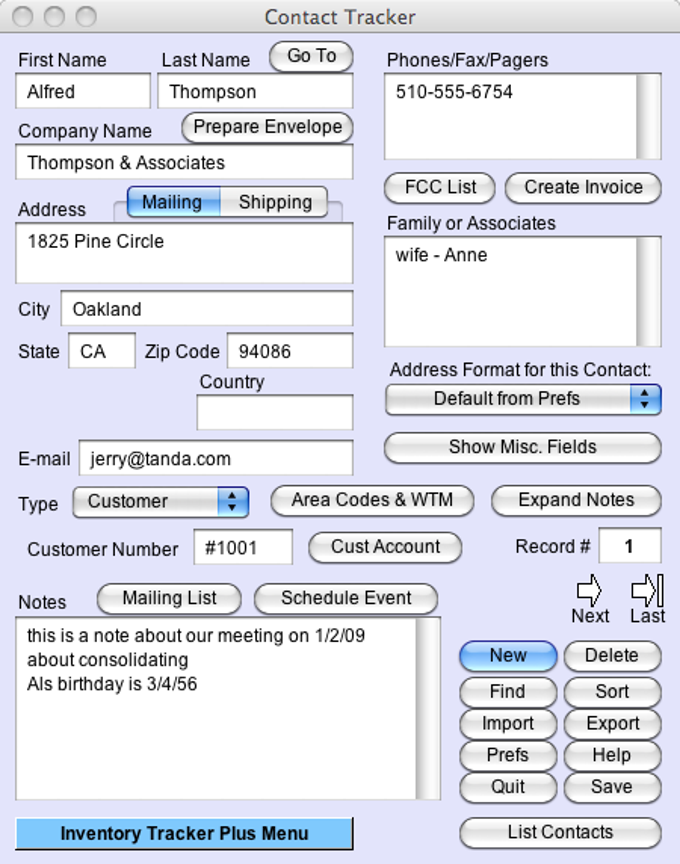Click the City field containing Oakland
Screen dimensions: 680x864
click(x=207, y=309)
